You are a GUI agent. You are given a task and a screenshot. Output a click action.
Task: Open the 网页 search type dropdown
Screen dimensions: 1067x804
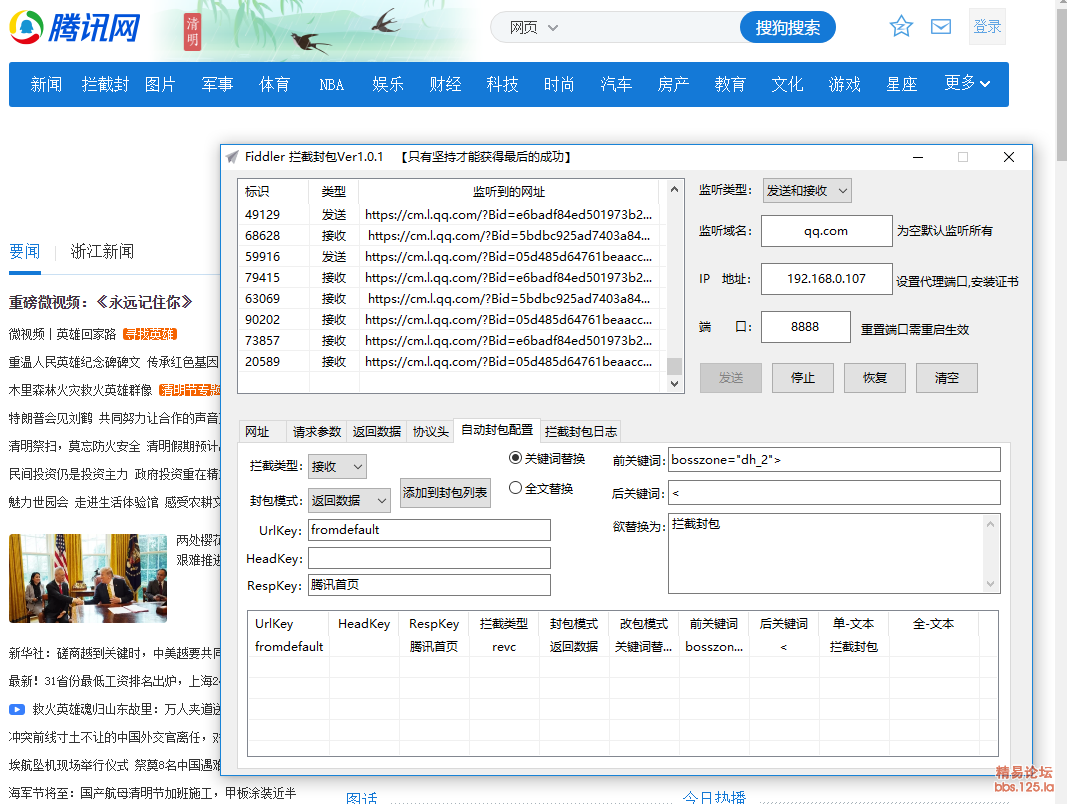(534, 28)
